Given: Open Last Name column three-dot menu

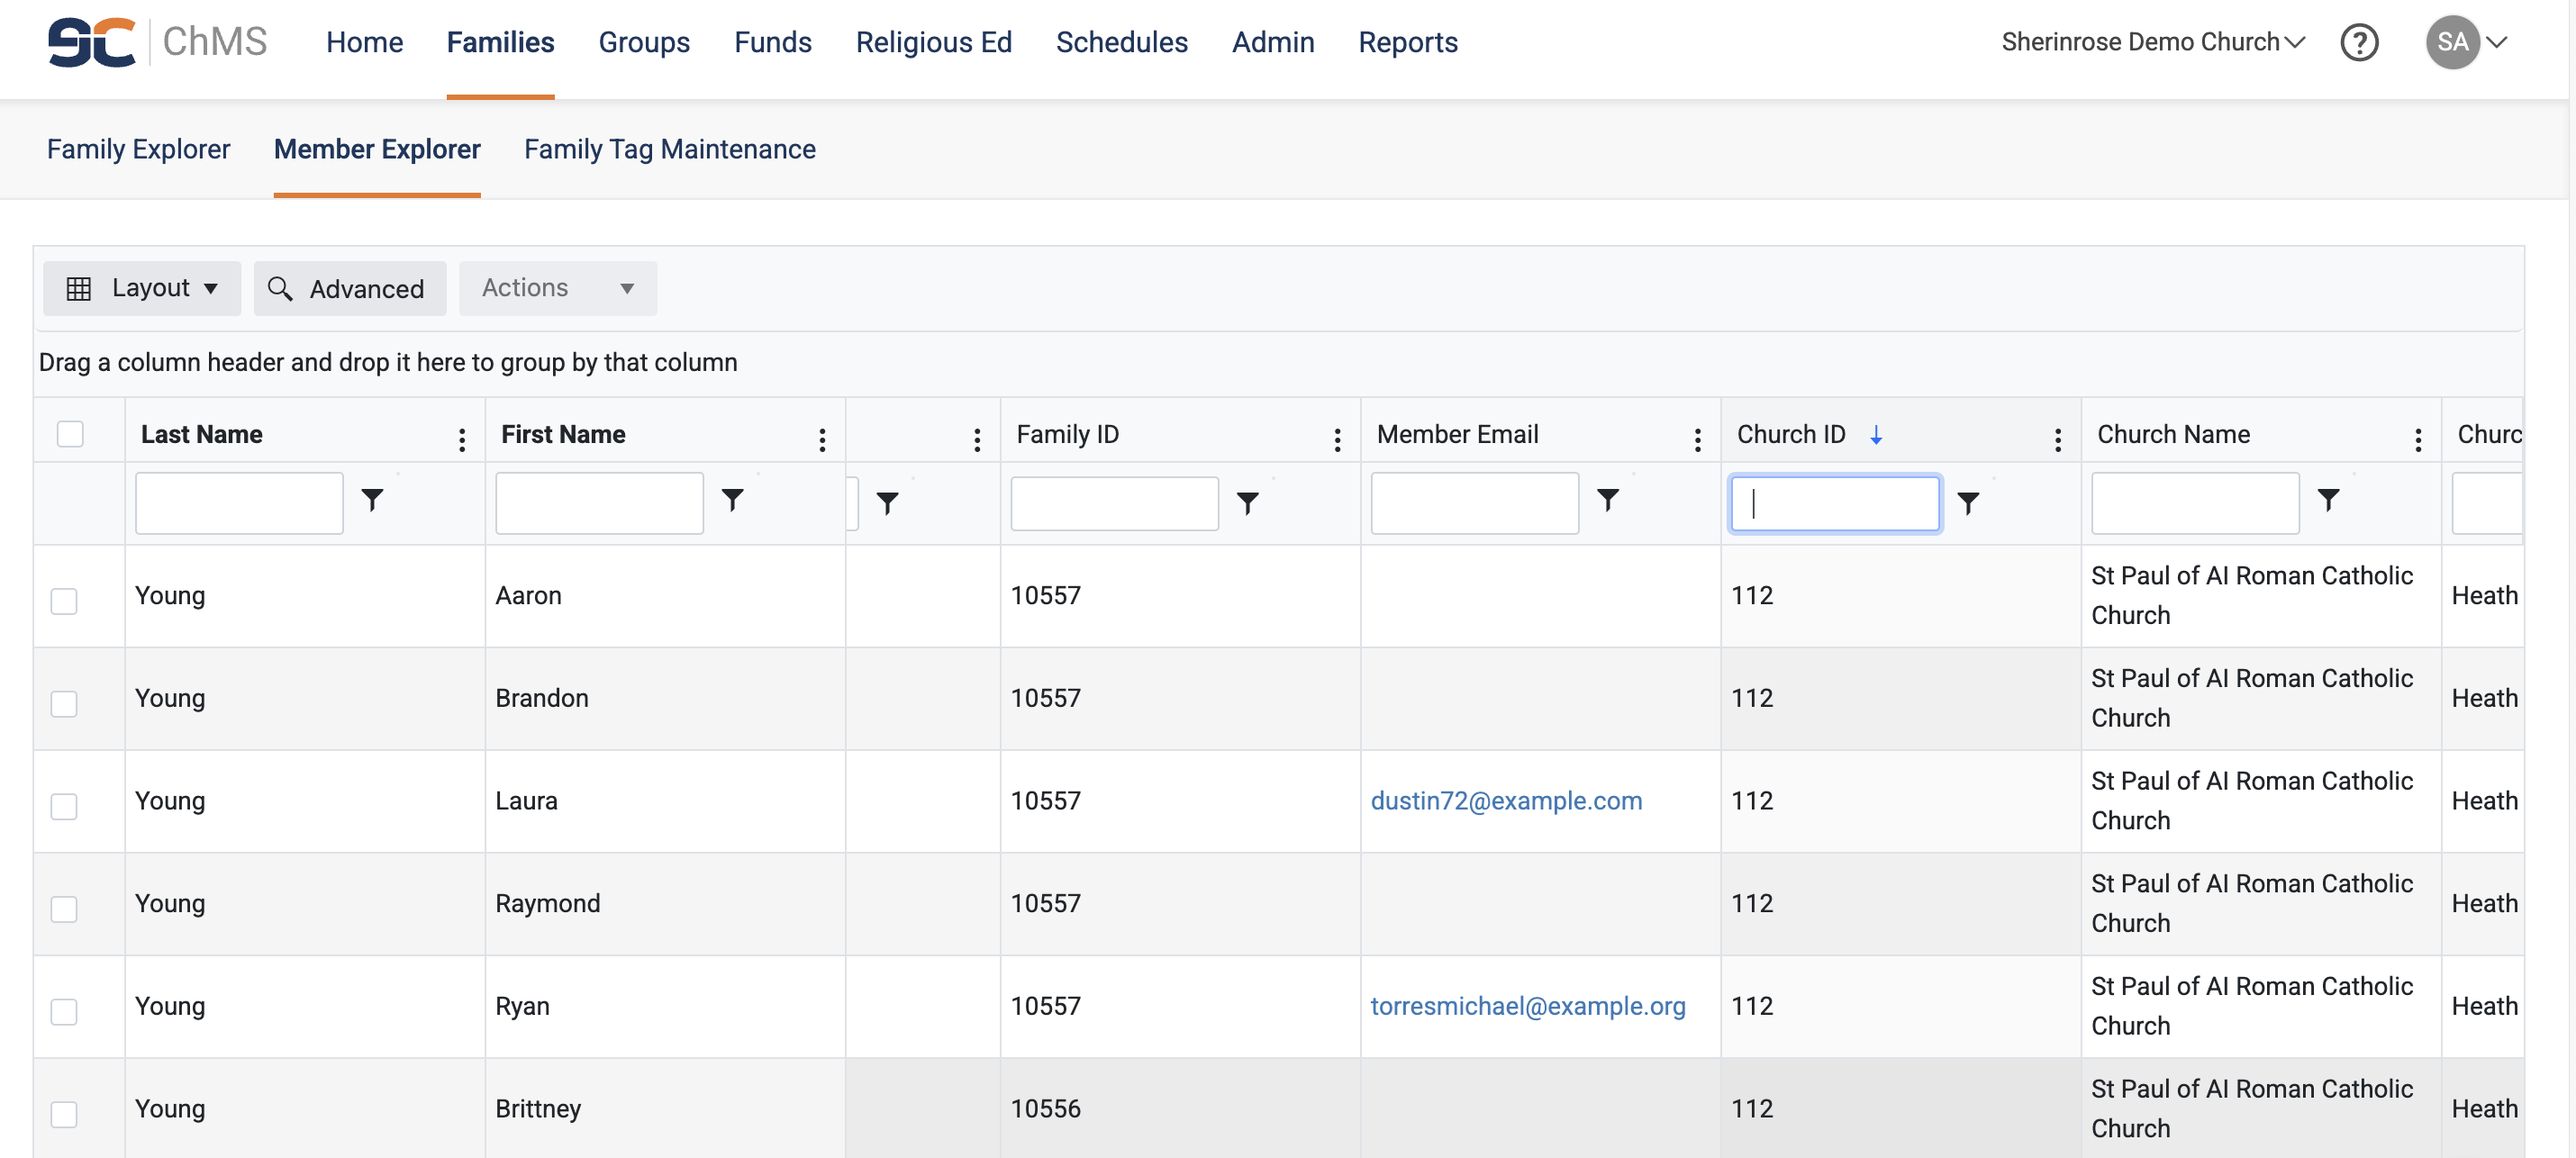Looking at the screenshot, I should 461,439.
